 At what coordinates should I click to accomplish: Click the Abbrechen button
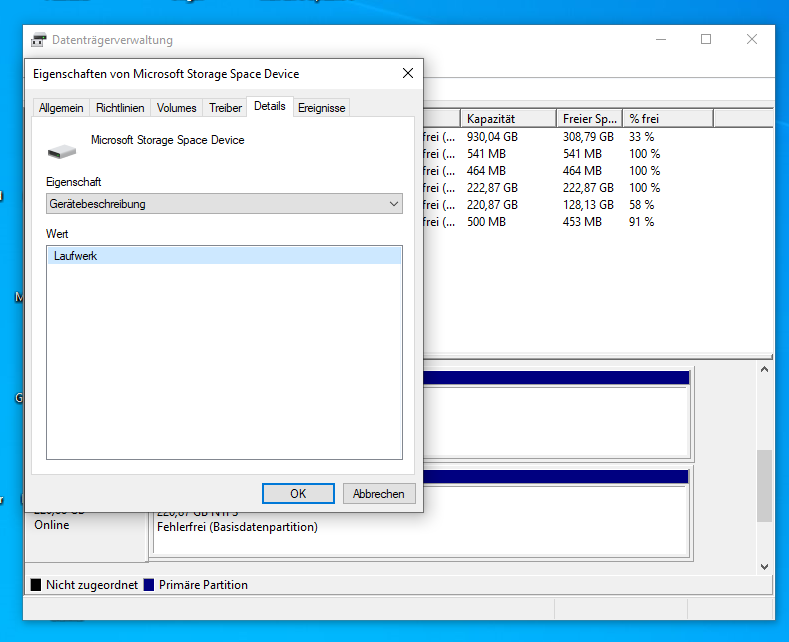click(379, 494)
